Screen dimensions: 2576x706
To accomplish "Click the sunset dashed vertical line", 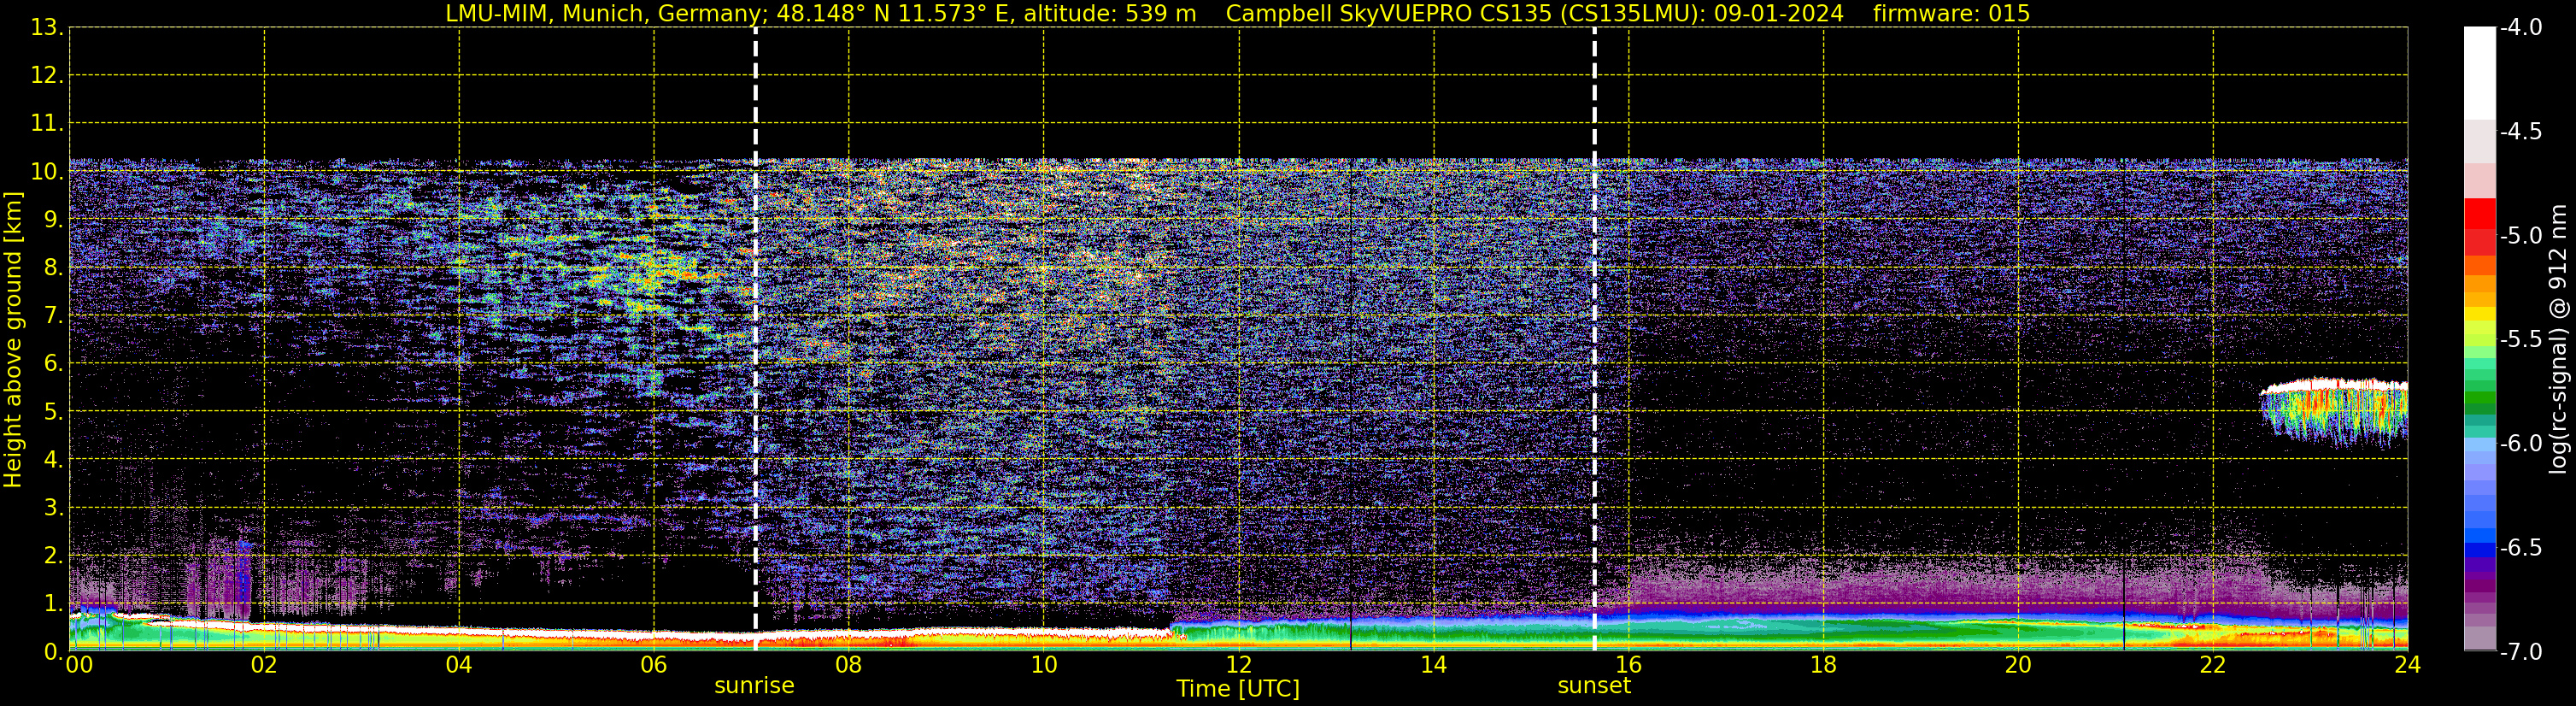I will [1594, 338].
